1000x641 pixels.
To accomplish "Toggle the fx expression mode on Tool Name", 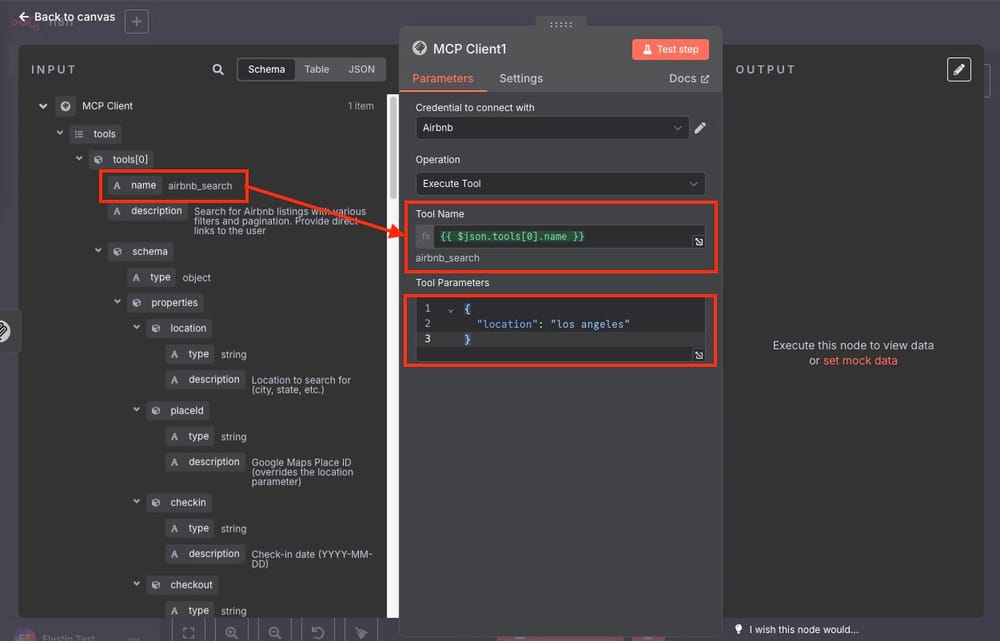I will coord(424,237).
